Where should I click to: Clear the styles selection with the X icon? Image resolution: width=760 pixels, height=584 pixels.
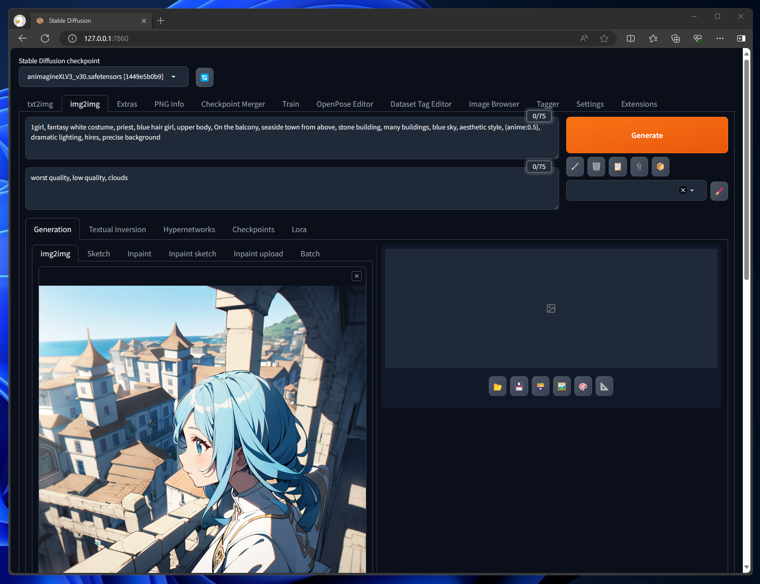click(683, 190)
